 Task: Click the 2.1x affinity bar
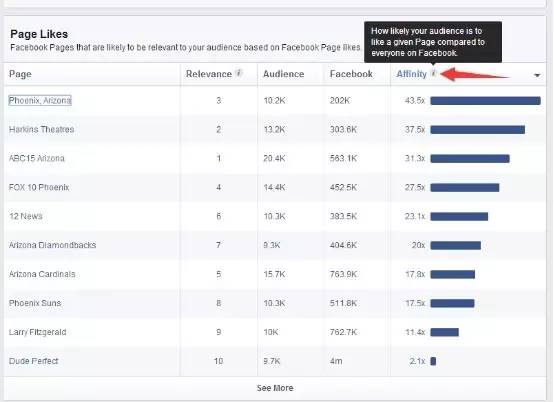433,361
